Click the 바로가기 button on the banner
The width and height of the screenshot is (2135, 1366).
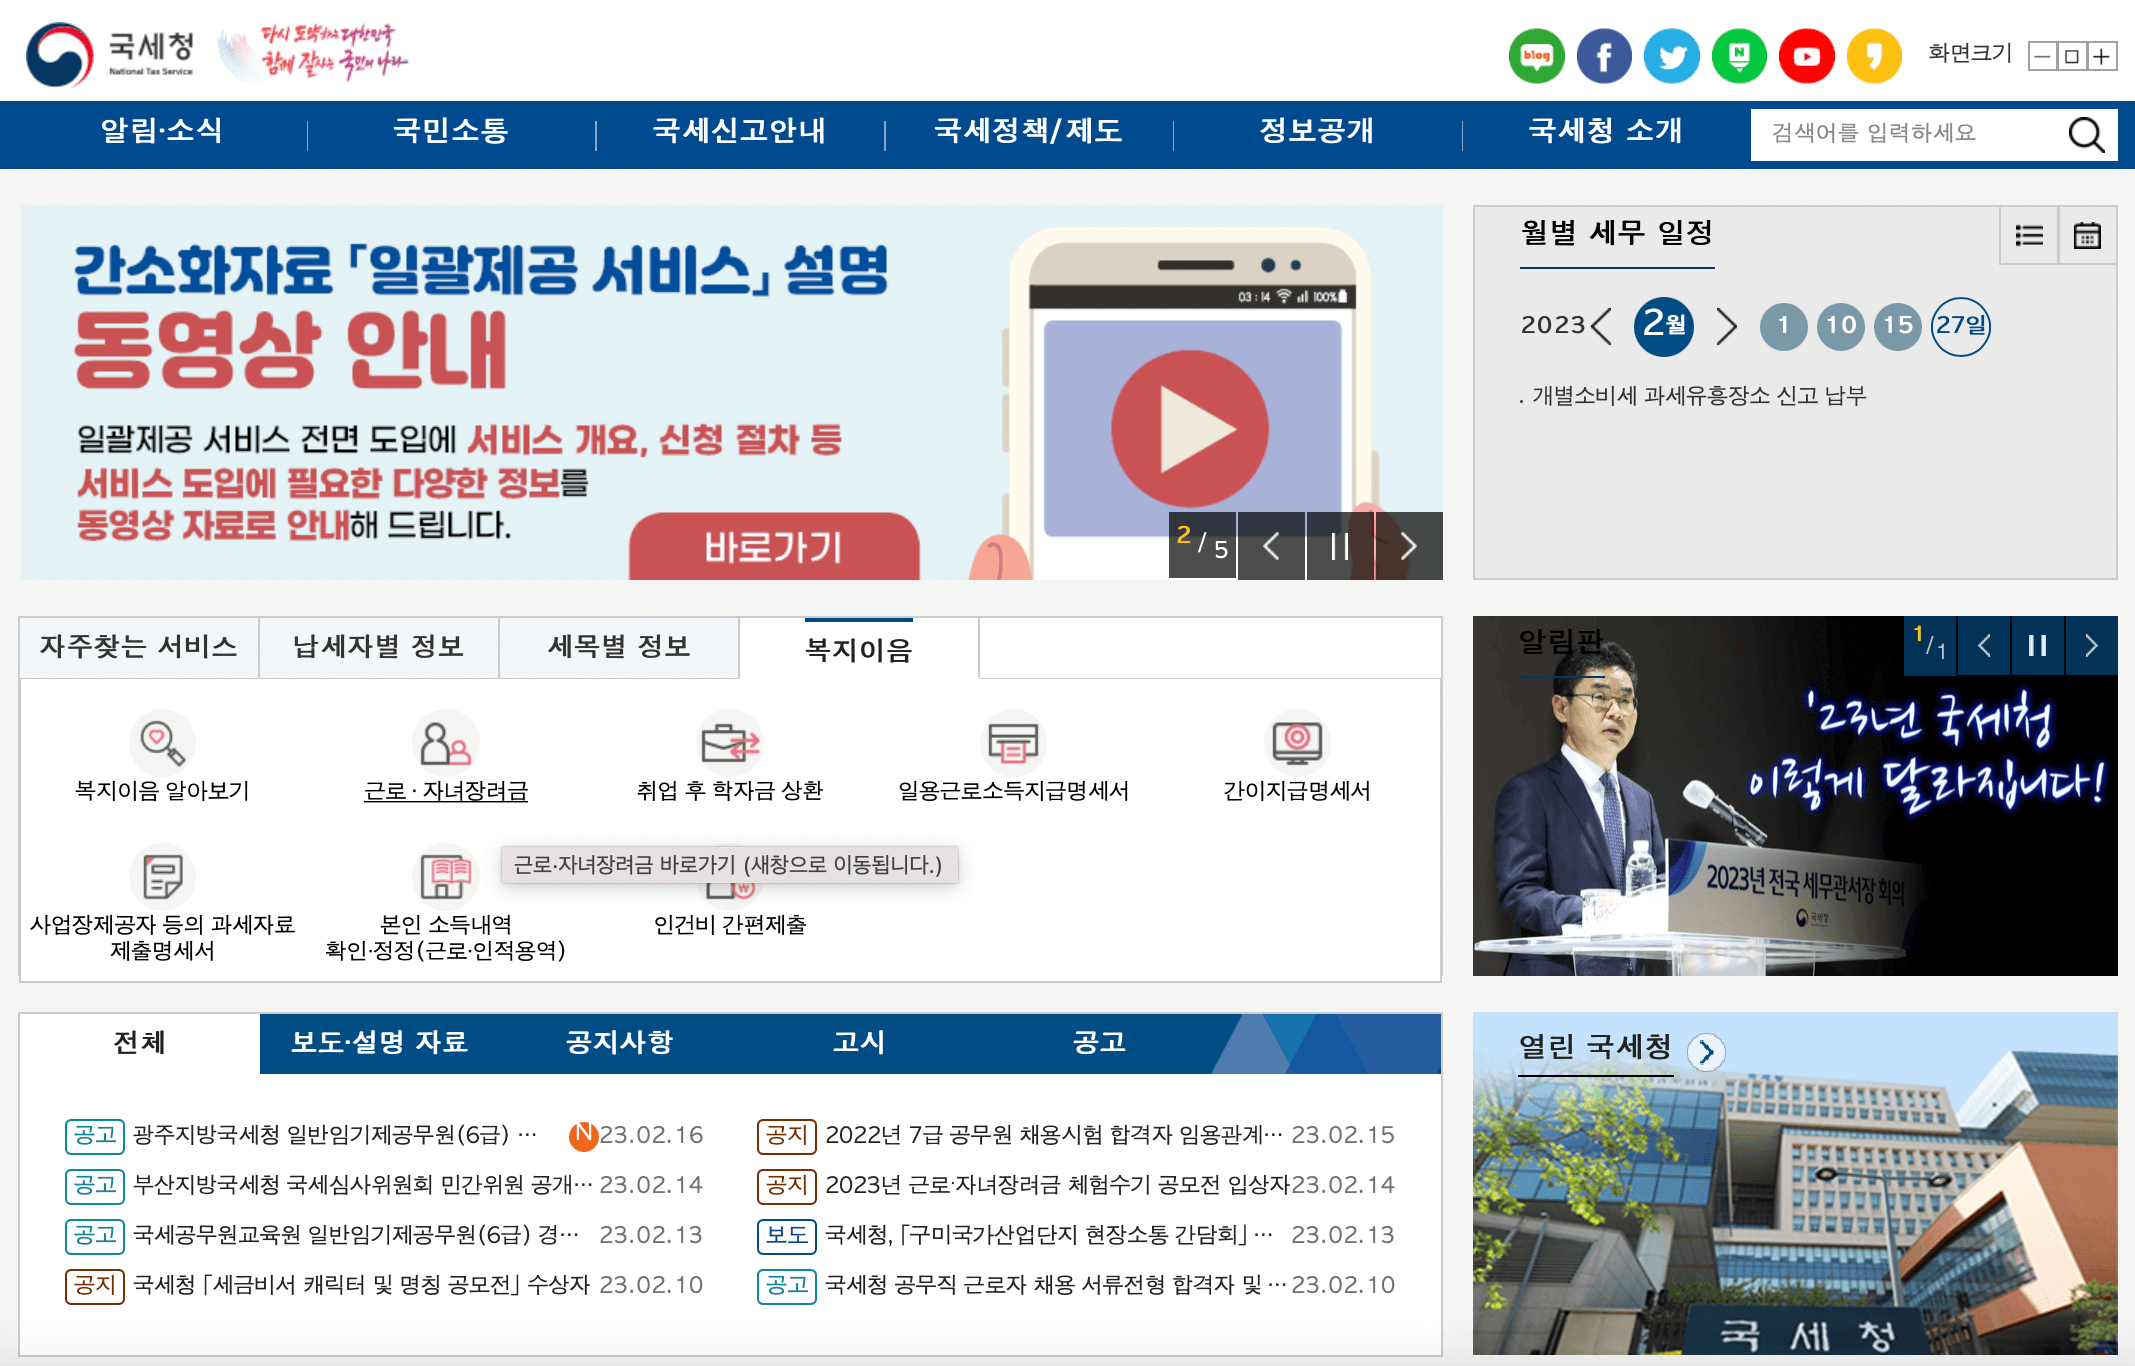[773, 545]
